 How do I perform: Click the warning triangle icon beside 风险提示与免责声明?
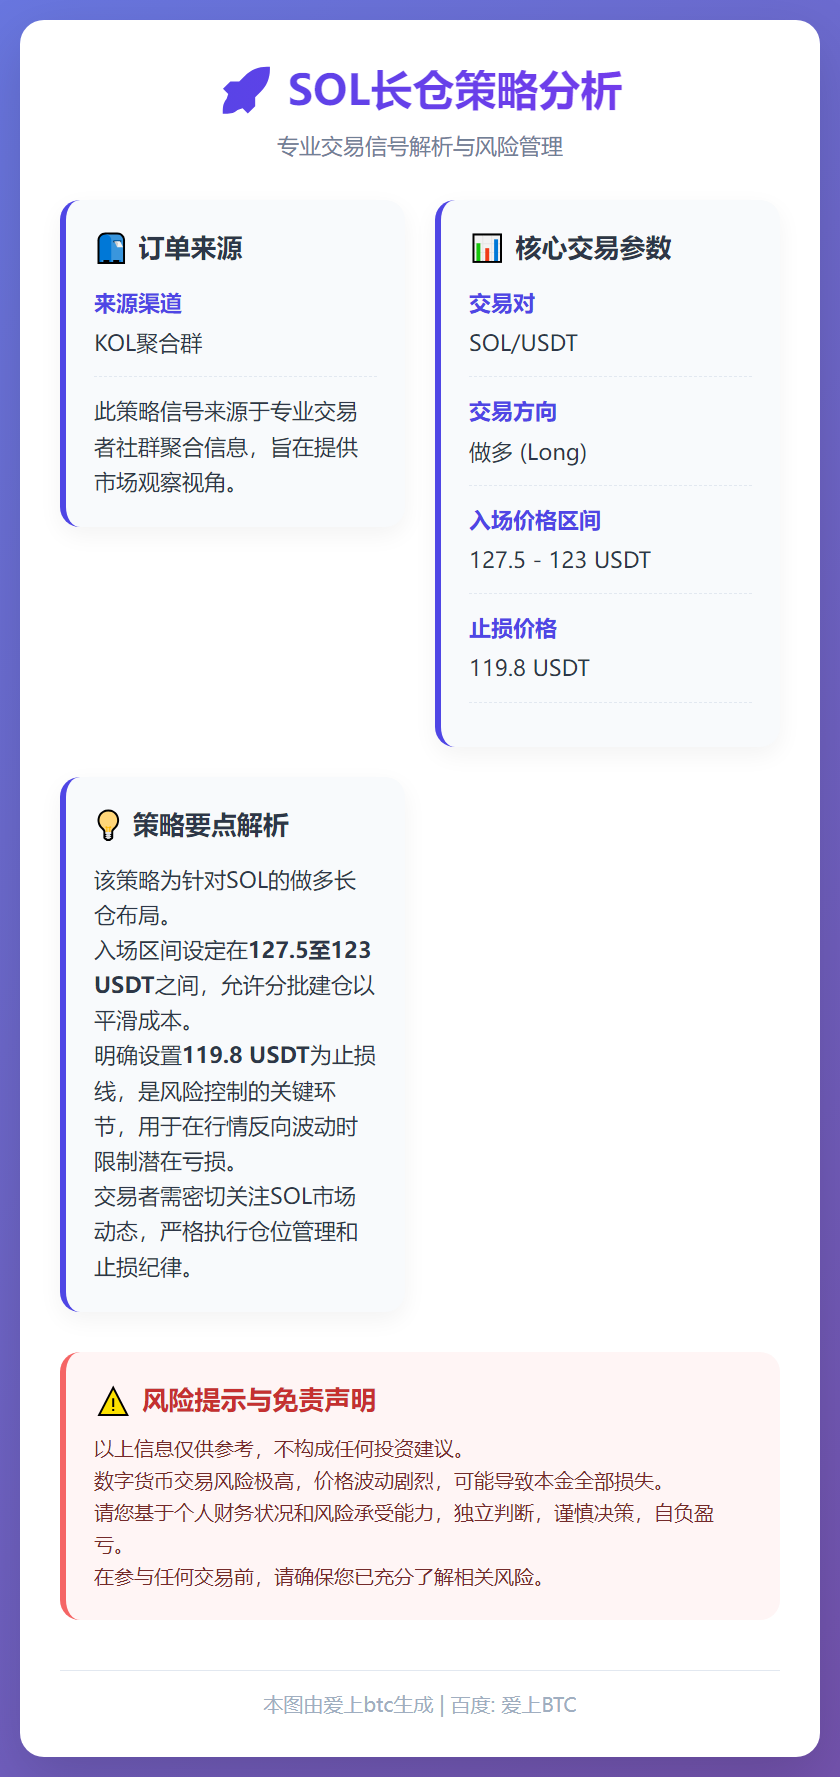[113, 1401]
